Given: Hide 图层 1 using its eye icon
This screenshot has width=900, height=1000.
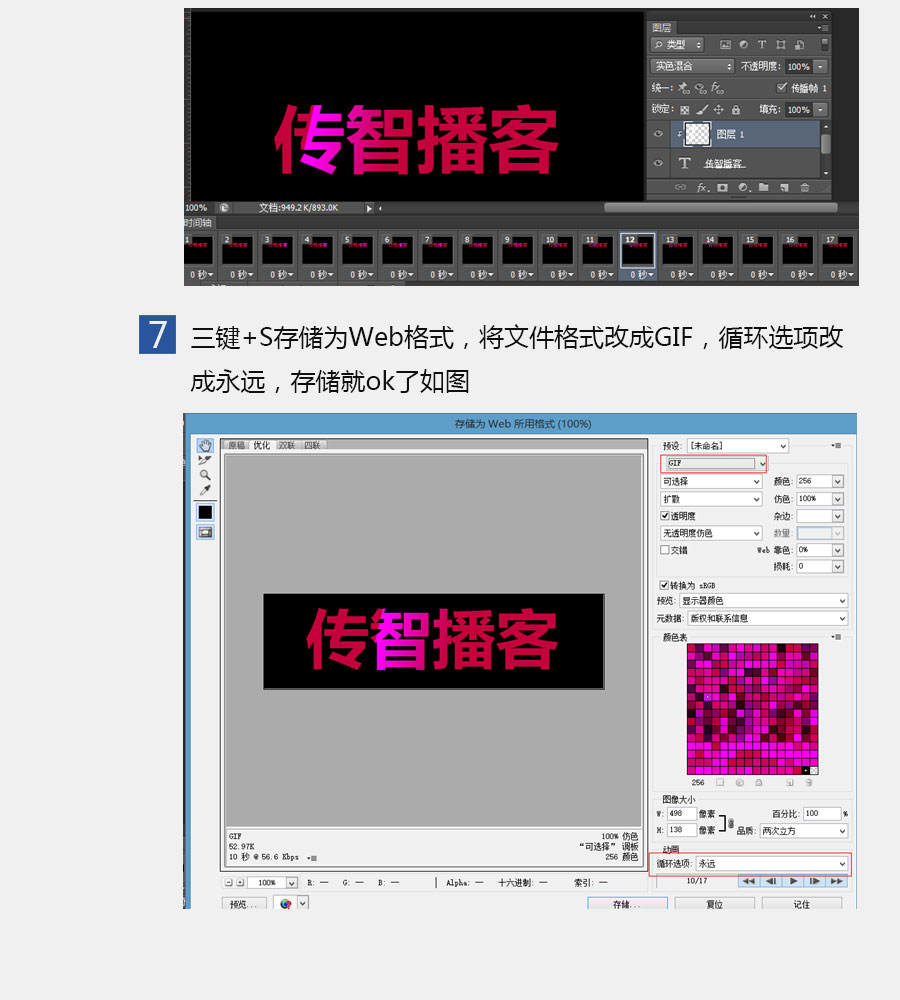Looking at the screenshot, I should (x=658, y=134).
